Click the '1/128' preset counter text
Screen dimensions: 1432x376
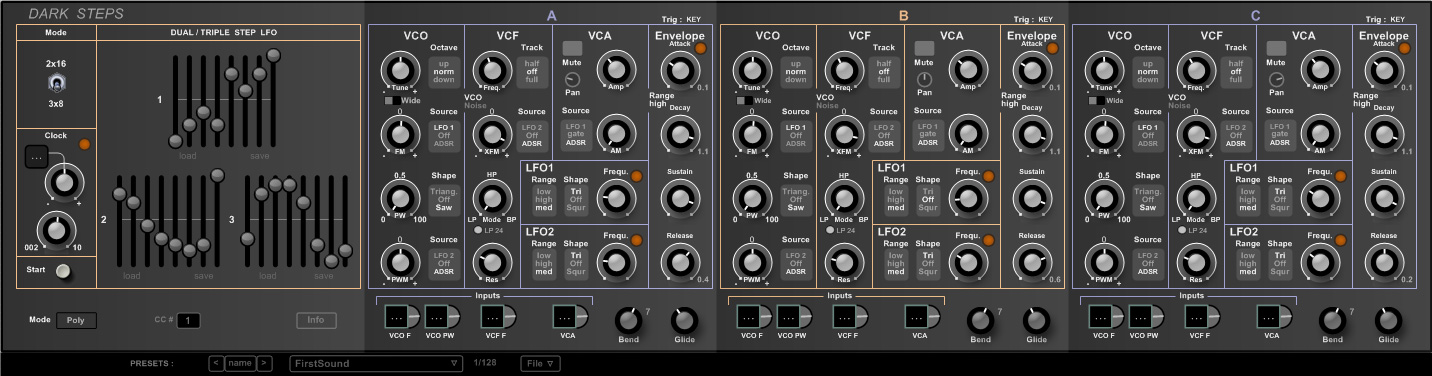(x=485, y=363)
